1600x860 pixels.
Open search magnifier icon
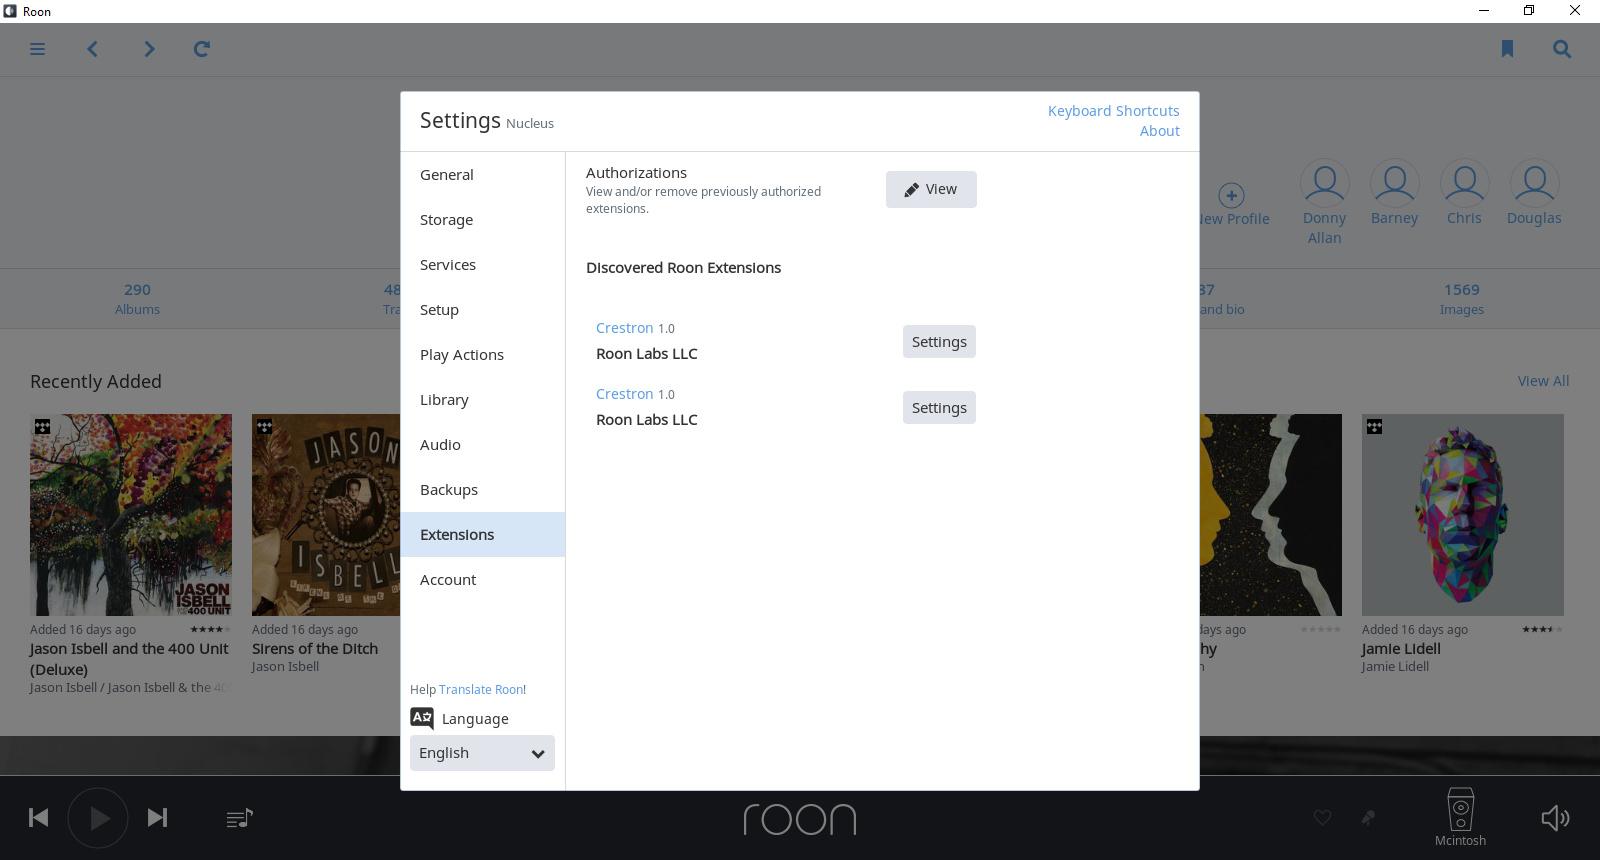click(1562, 49)
